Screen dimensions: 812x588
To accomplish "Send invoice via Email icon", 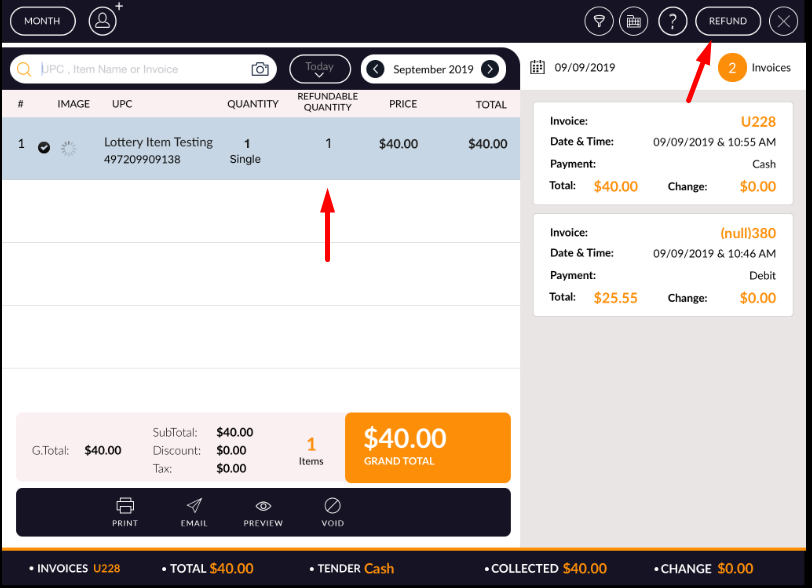I will pos(194,511).
